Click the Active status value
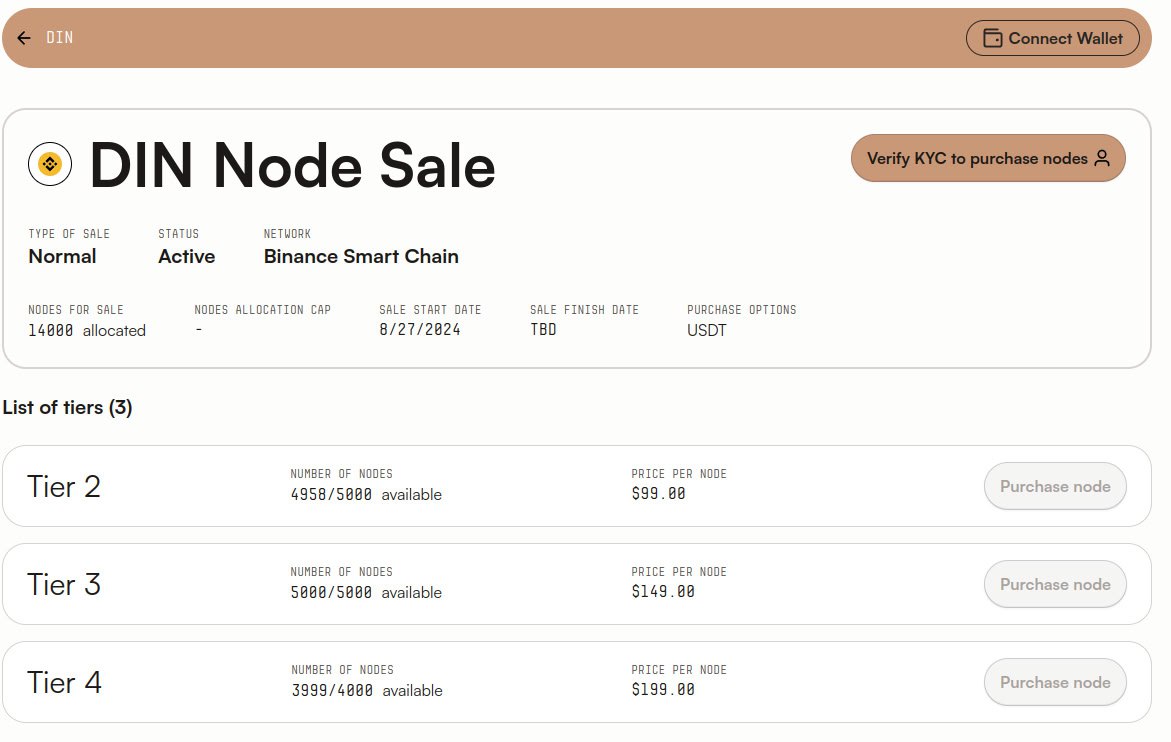 (186, 257)
